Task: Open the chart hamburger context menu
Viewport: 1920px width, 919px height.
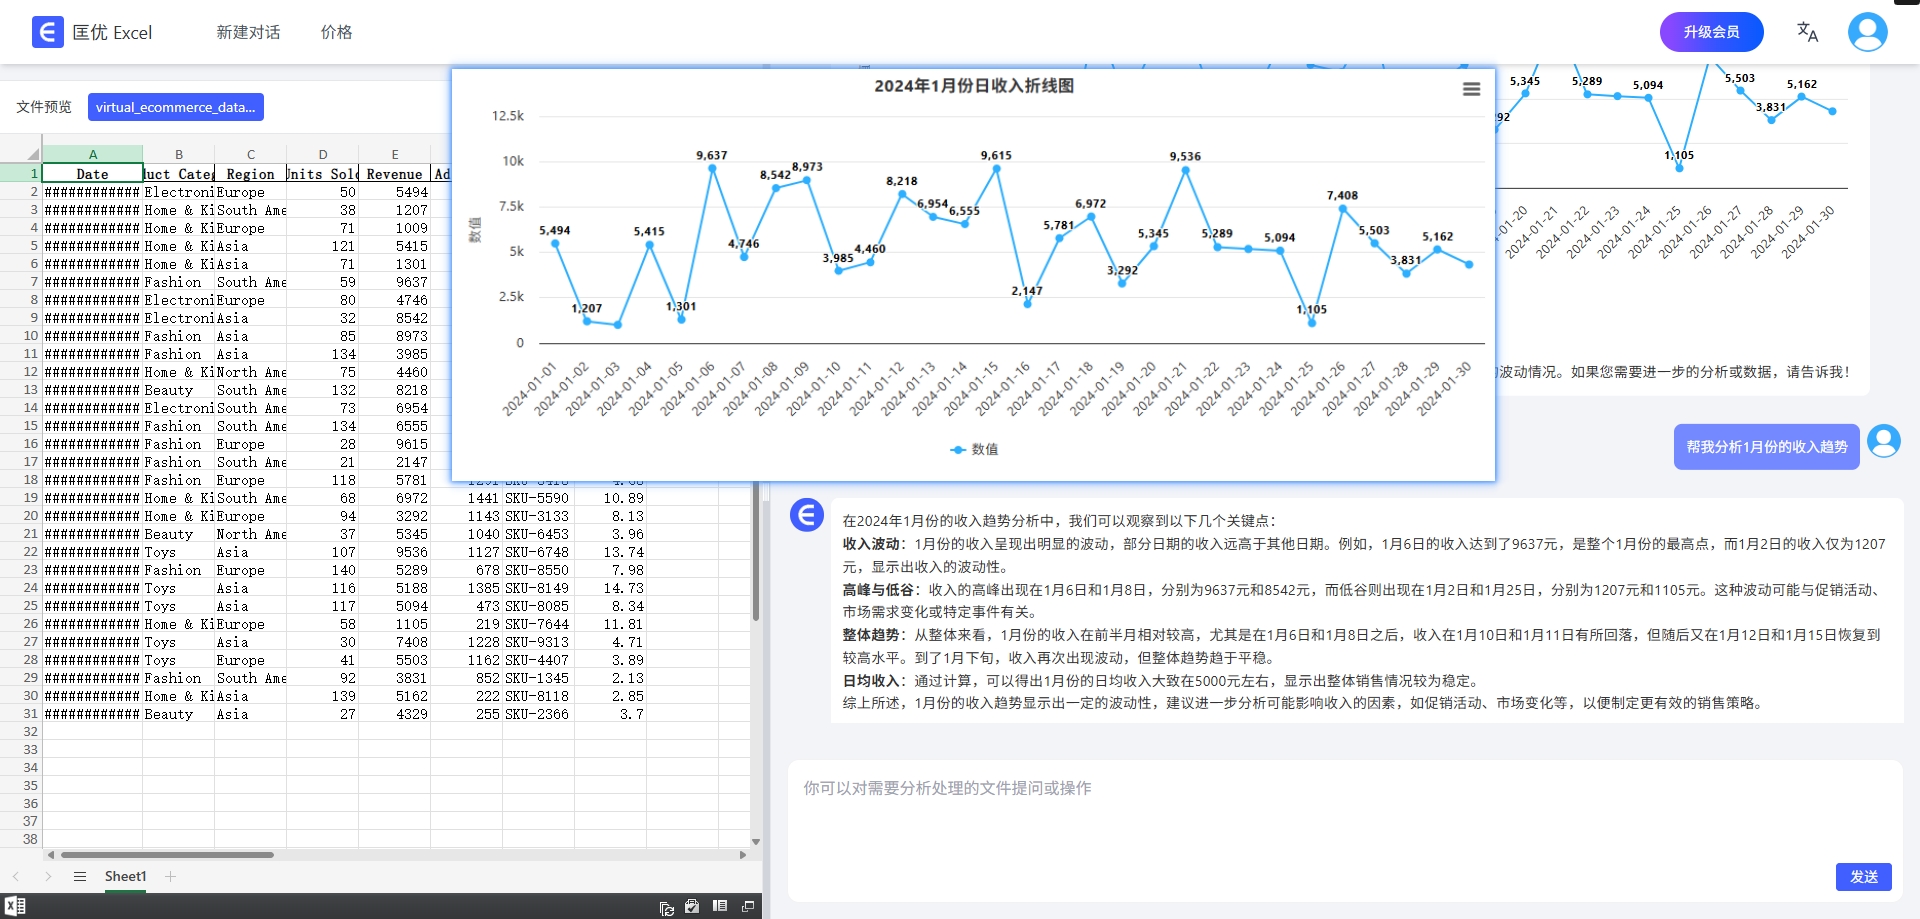Action: [x=1471, y=89]
